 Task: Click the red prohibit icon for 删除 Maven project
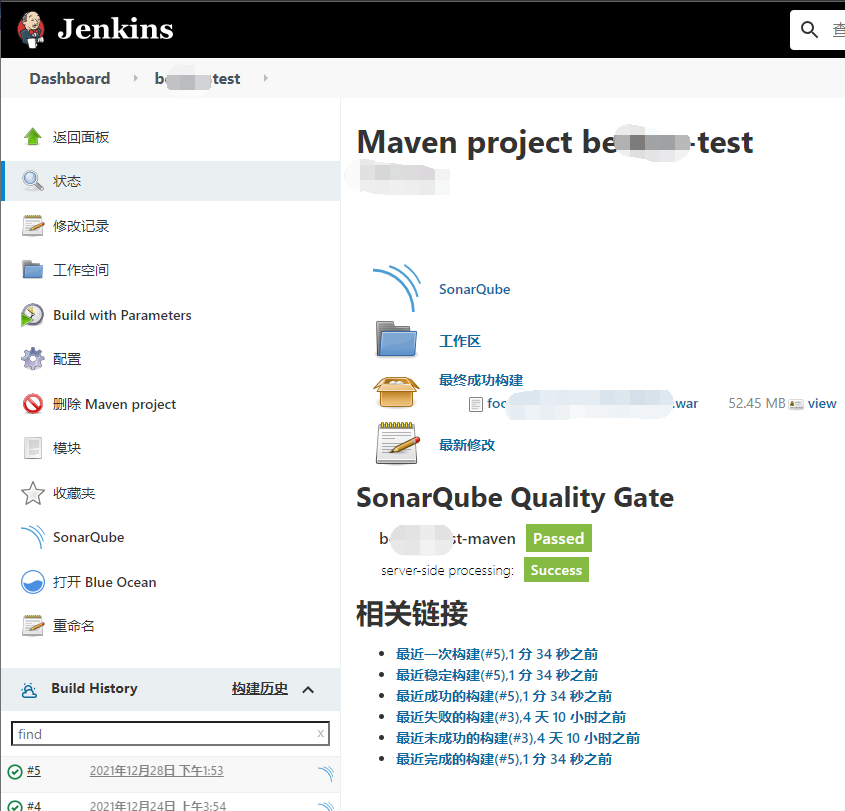[33, 404]
